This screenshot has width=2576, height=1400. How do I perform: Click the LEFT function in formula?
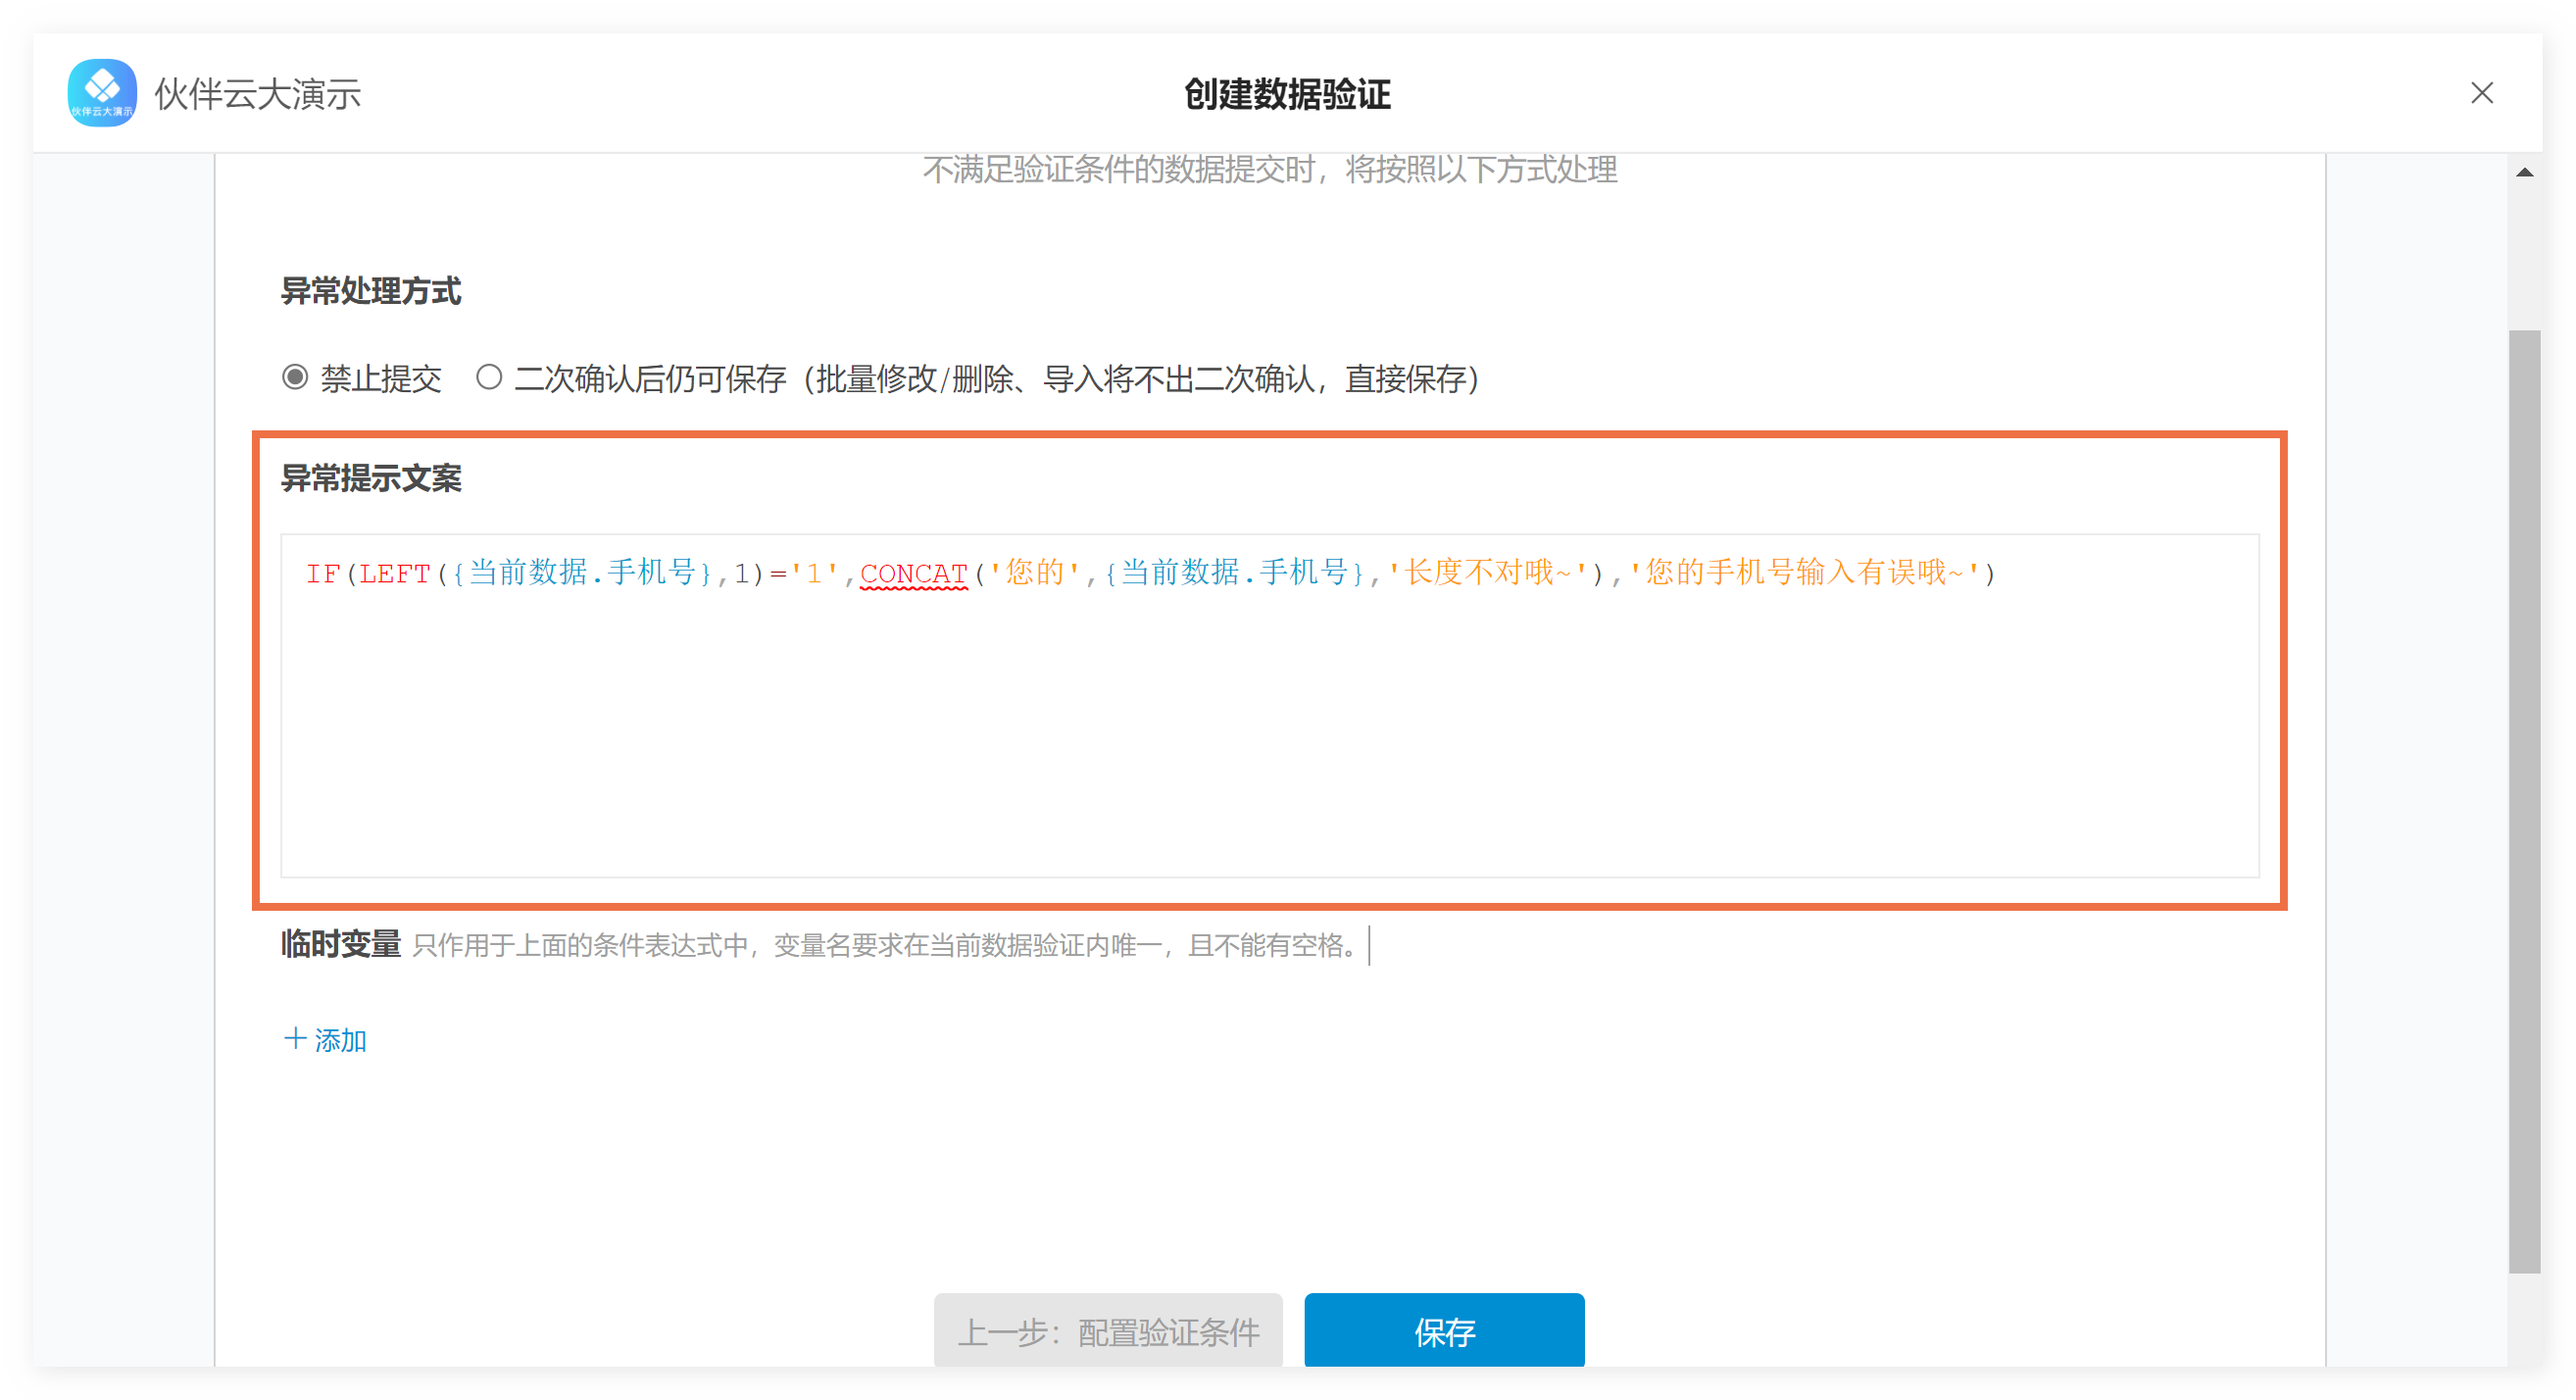click(394, 574)
